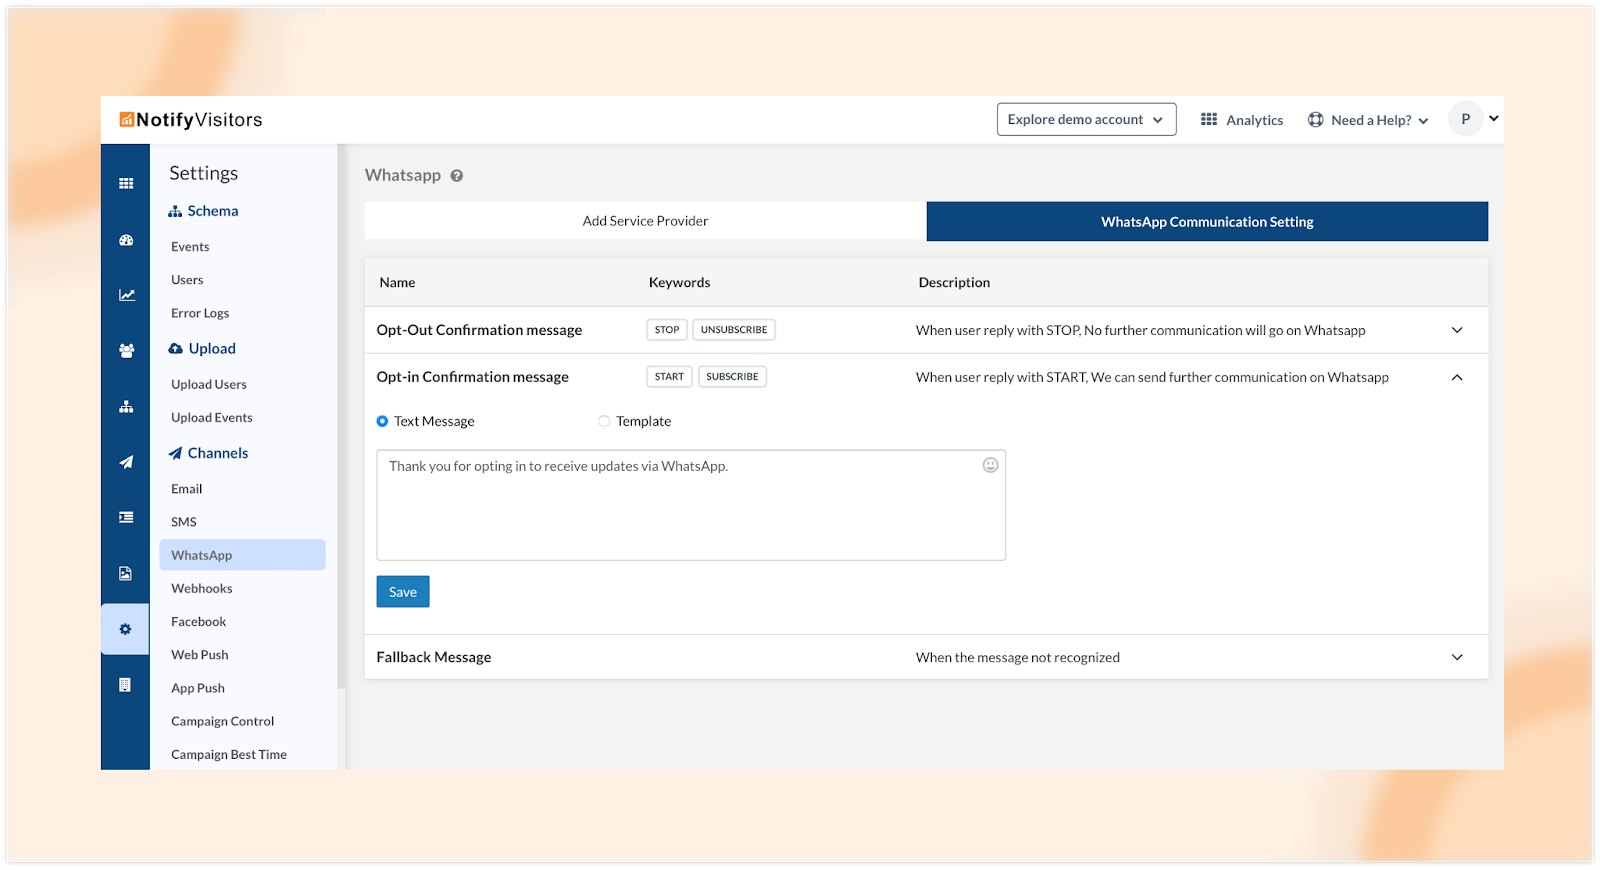1600x870 pixels.
Task: Switch to Add Service Provider tab
Action: pyautogui.click(x=645, y=221)
